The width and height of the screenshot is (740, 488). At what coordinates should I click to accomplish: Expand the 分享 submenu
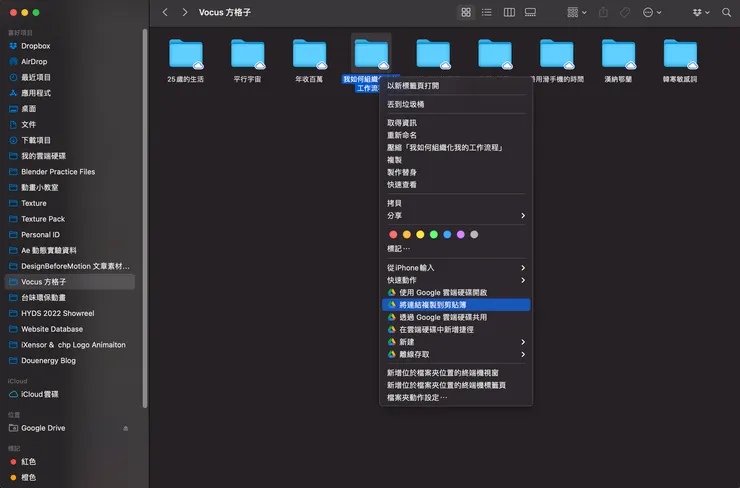[x=455, y=215]
